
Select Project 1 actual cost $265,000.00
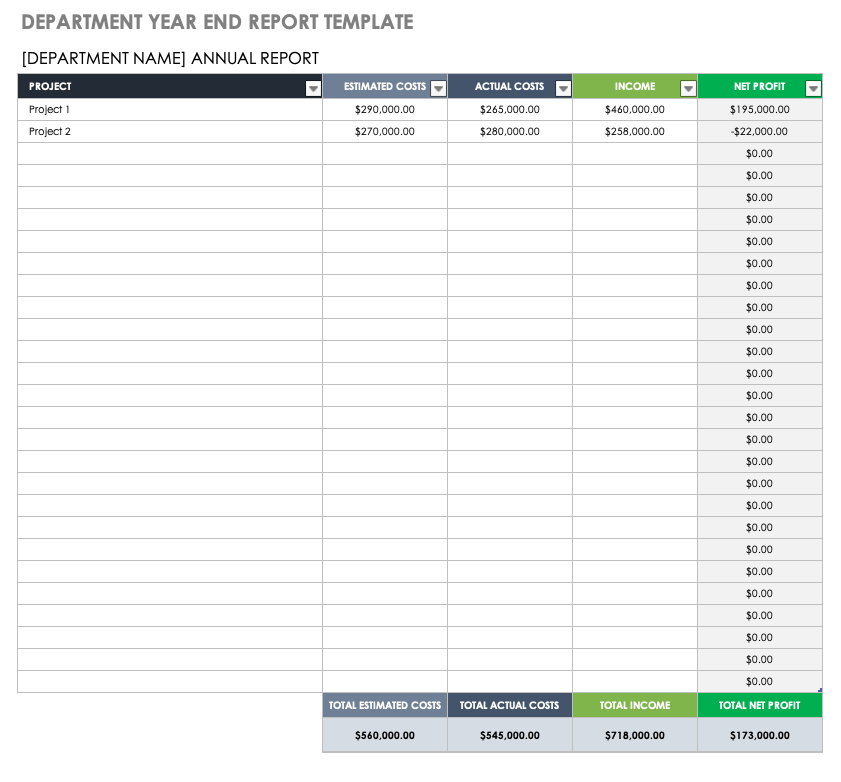tap(510, 110)
